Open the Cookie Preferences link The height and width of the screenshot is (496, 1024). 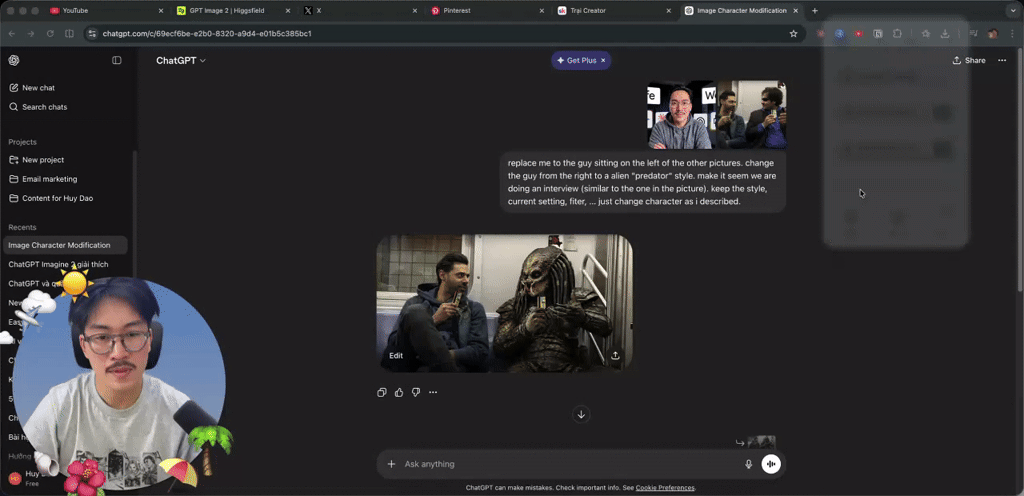point(665,488)
